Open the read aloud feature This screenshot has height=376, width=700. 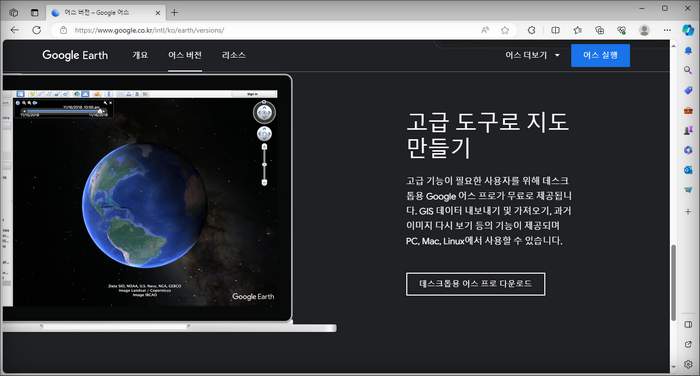[x=485, y=30]
